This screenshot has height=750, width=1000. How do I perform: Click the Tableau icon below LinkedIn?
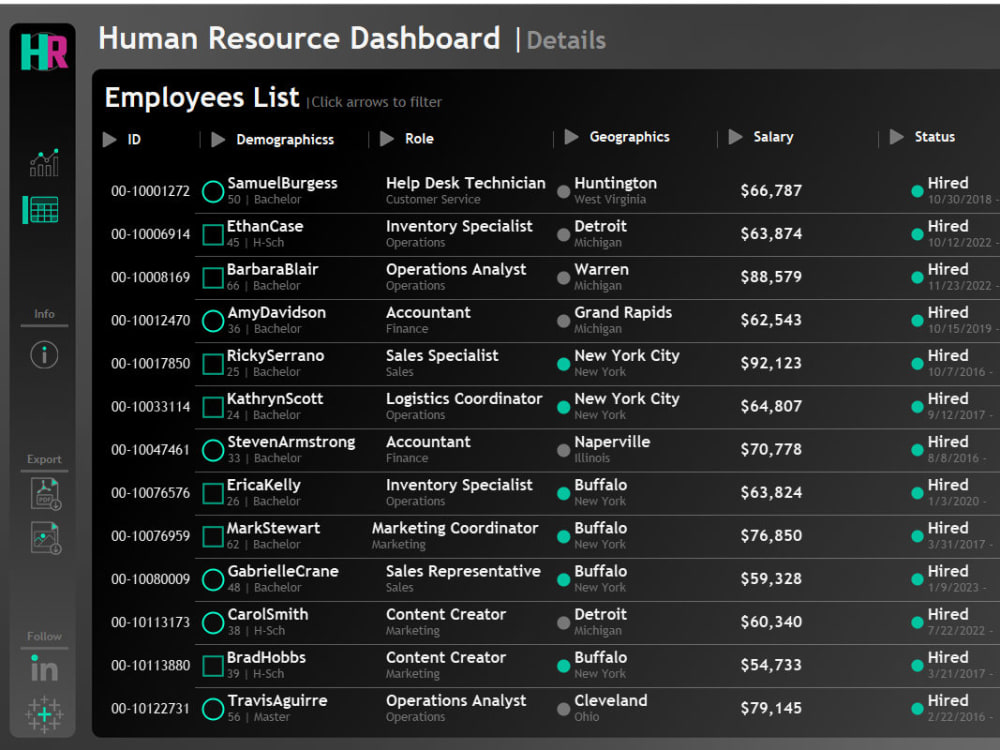[x=43, y=712]
